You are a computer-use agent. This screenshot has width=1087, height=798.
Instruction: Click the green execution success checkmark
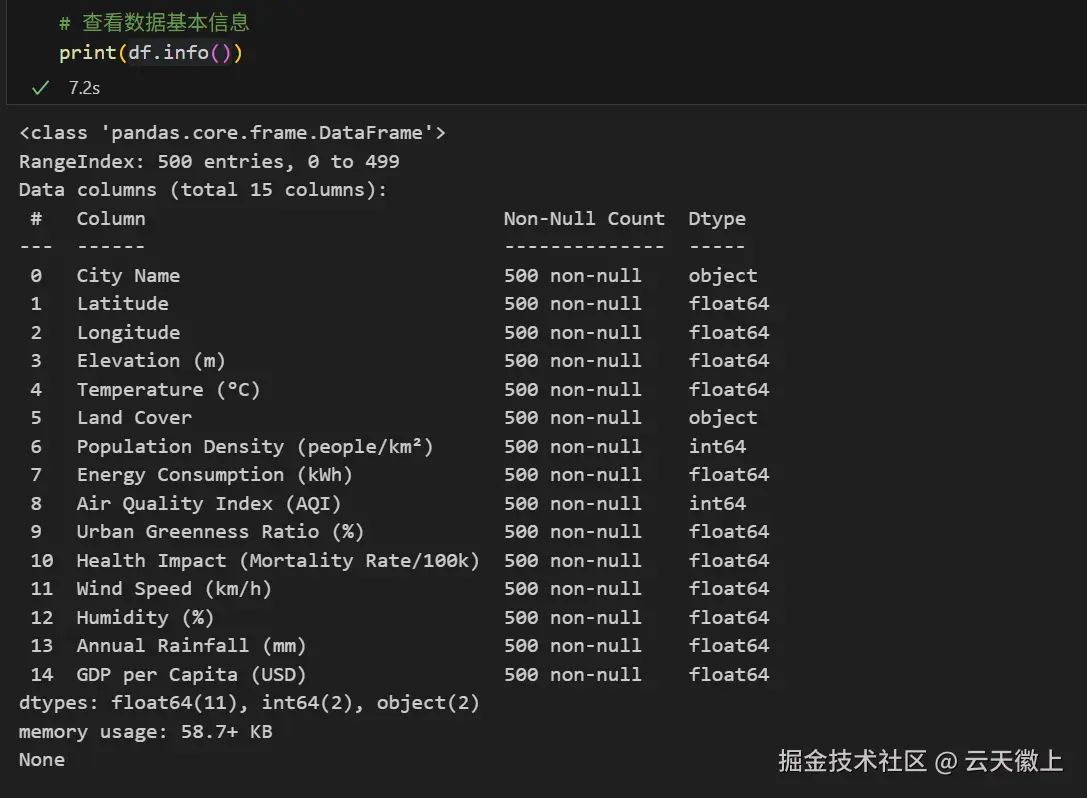coord(41,88)
